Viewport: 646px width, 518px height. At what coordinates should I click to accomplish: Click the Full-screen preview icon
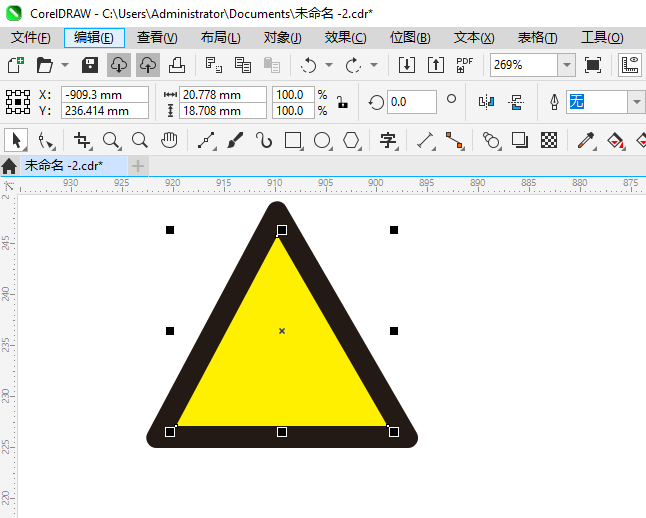tap(593, 65)
